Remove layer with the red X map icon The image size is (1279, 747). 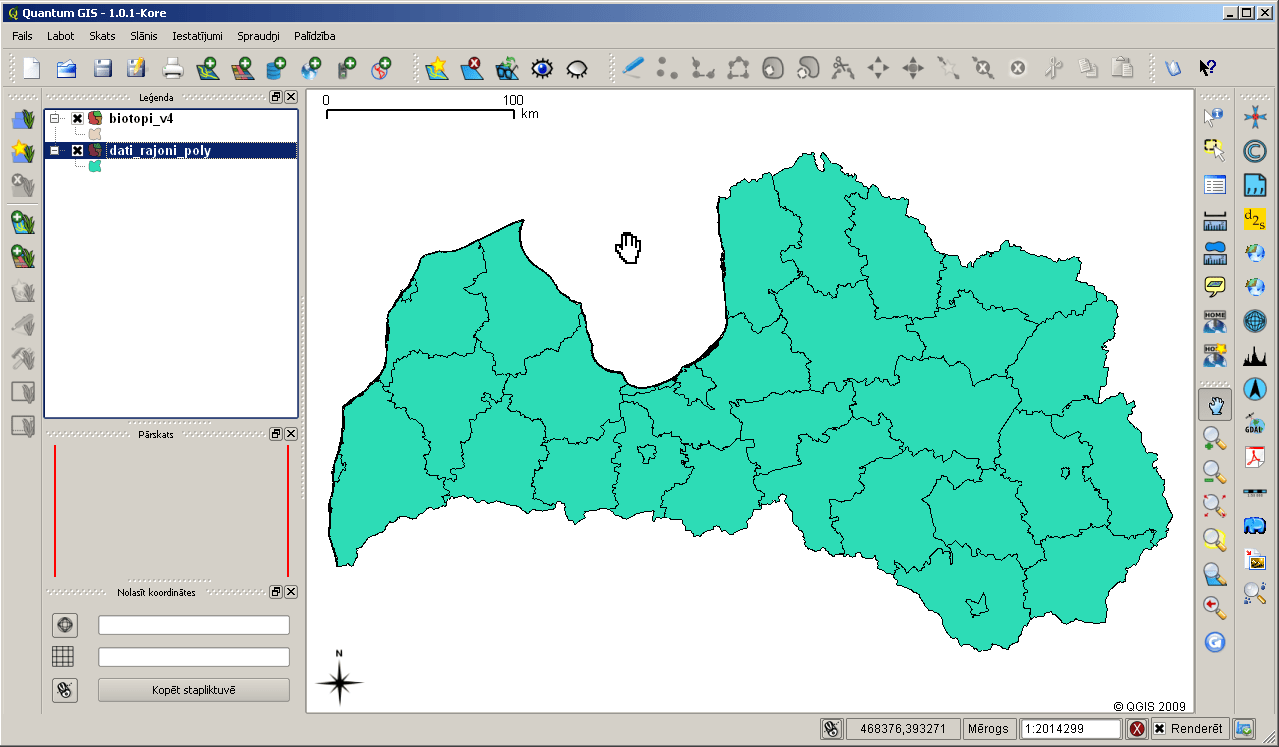[471, 68]
